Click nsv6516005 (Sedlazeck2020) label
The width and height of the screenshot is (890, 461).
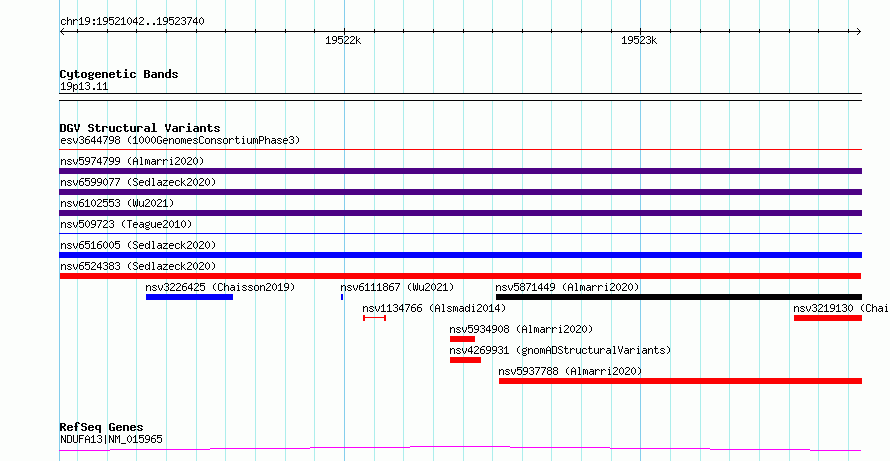tap(138, 245)
